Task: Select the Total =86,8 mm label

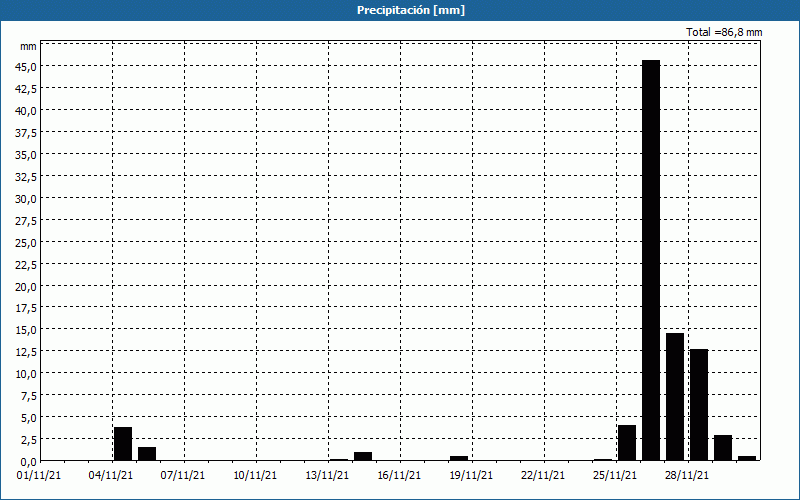Action: (724, 32)
